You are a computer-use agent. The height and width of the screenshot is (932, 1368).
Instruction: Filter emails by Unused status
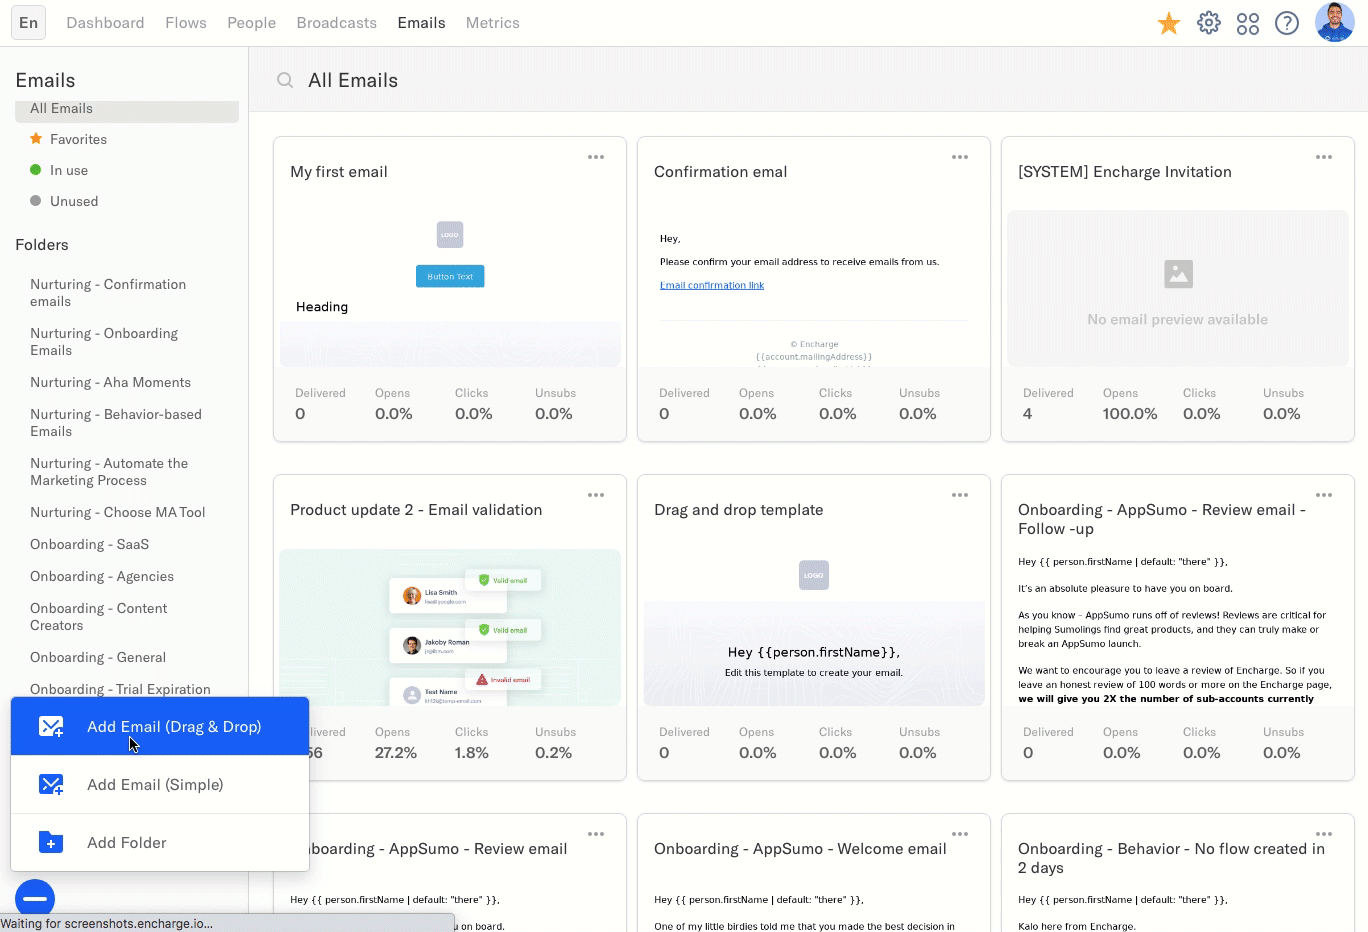tap(73, 201)
